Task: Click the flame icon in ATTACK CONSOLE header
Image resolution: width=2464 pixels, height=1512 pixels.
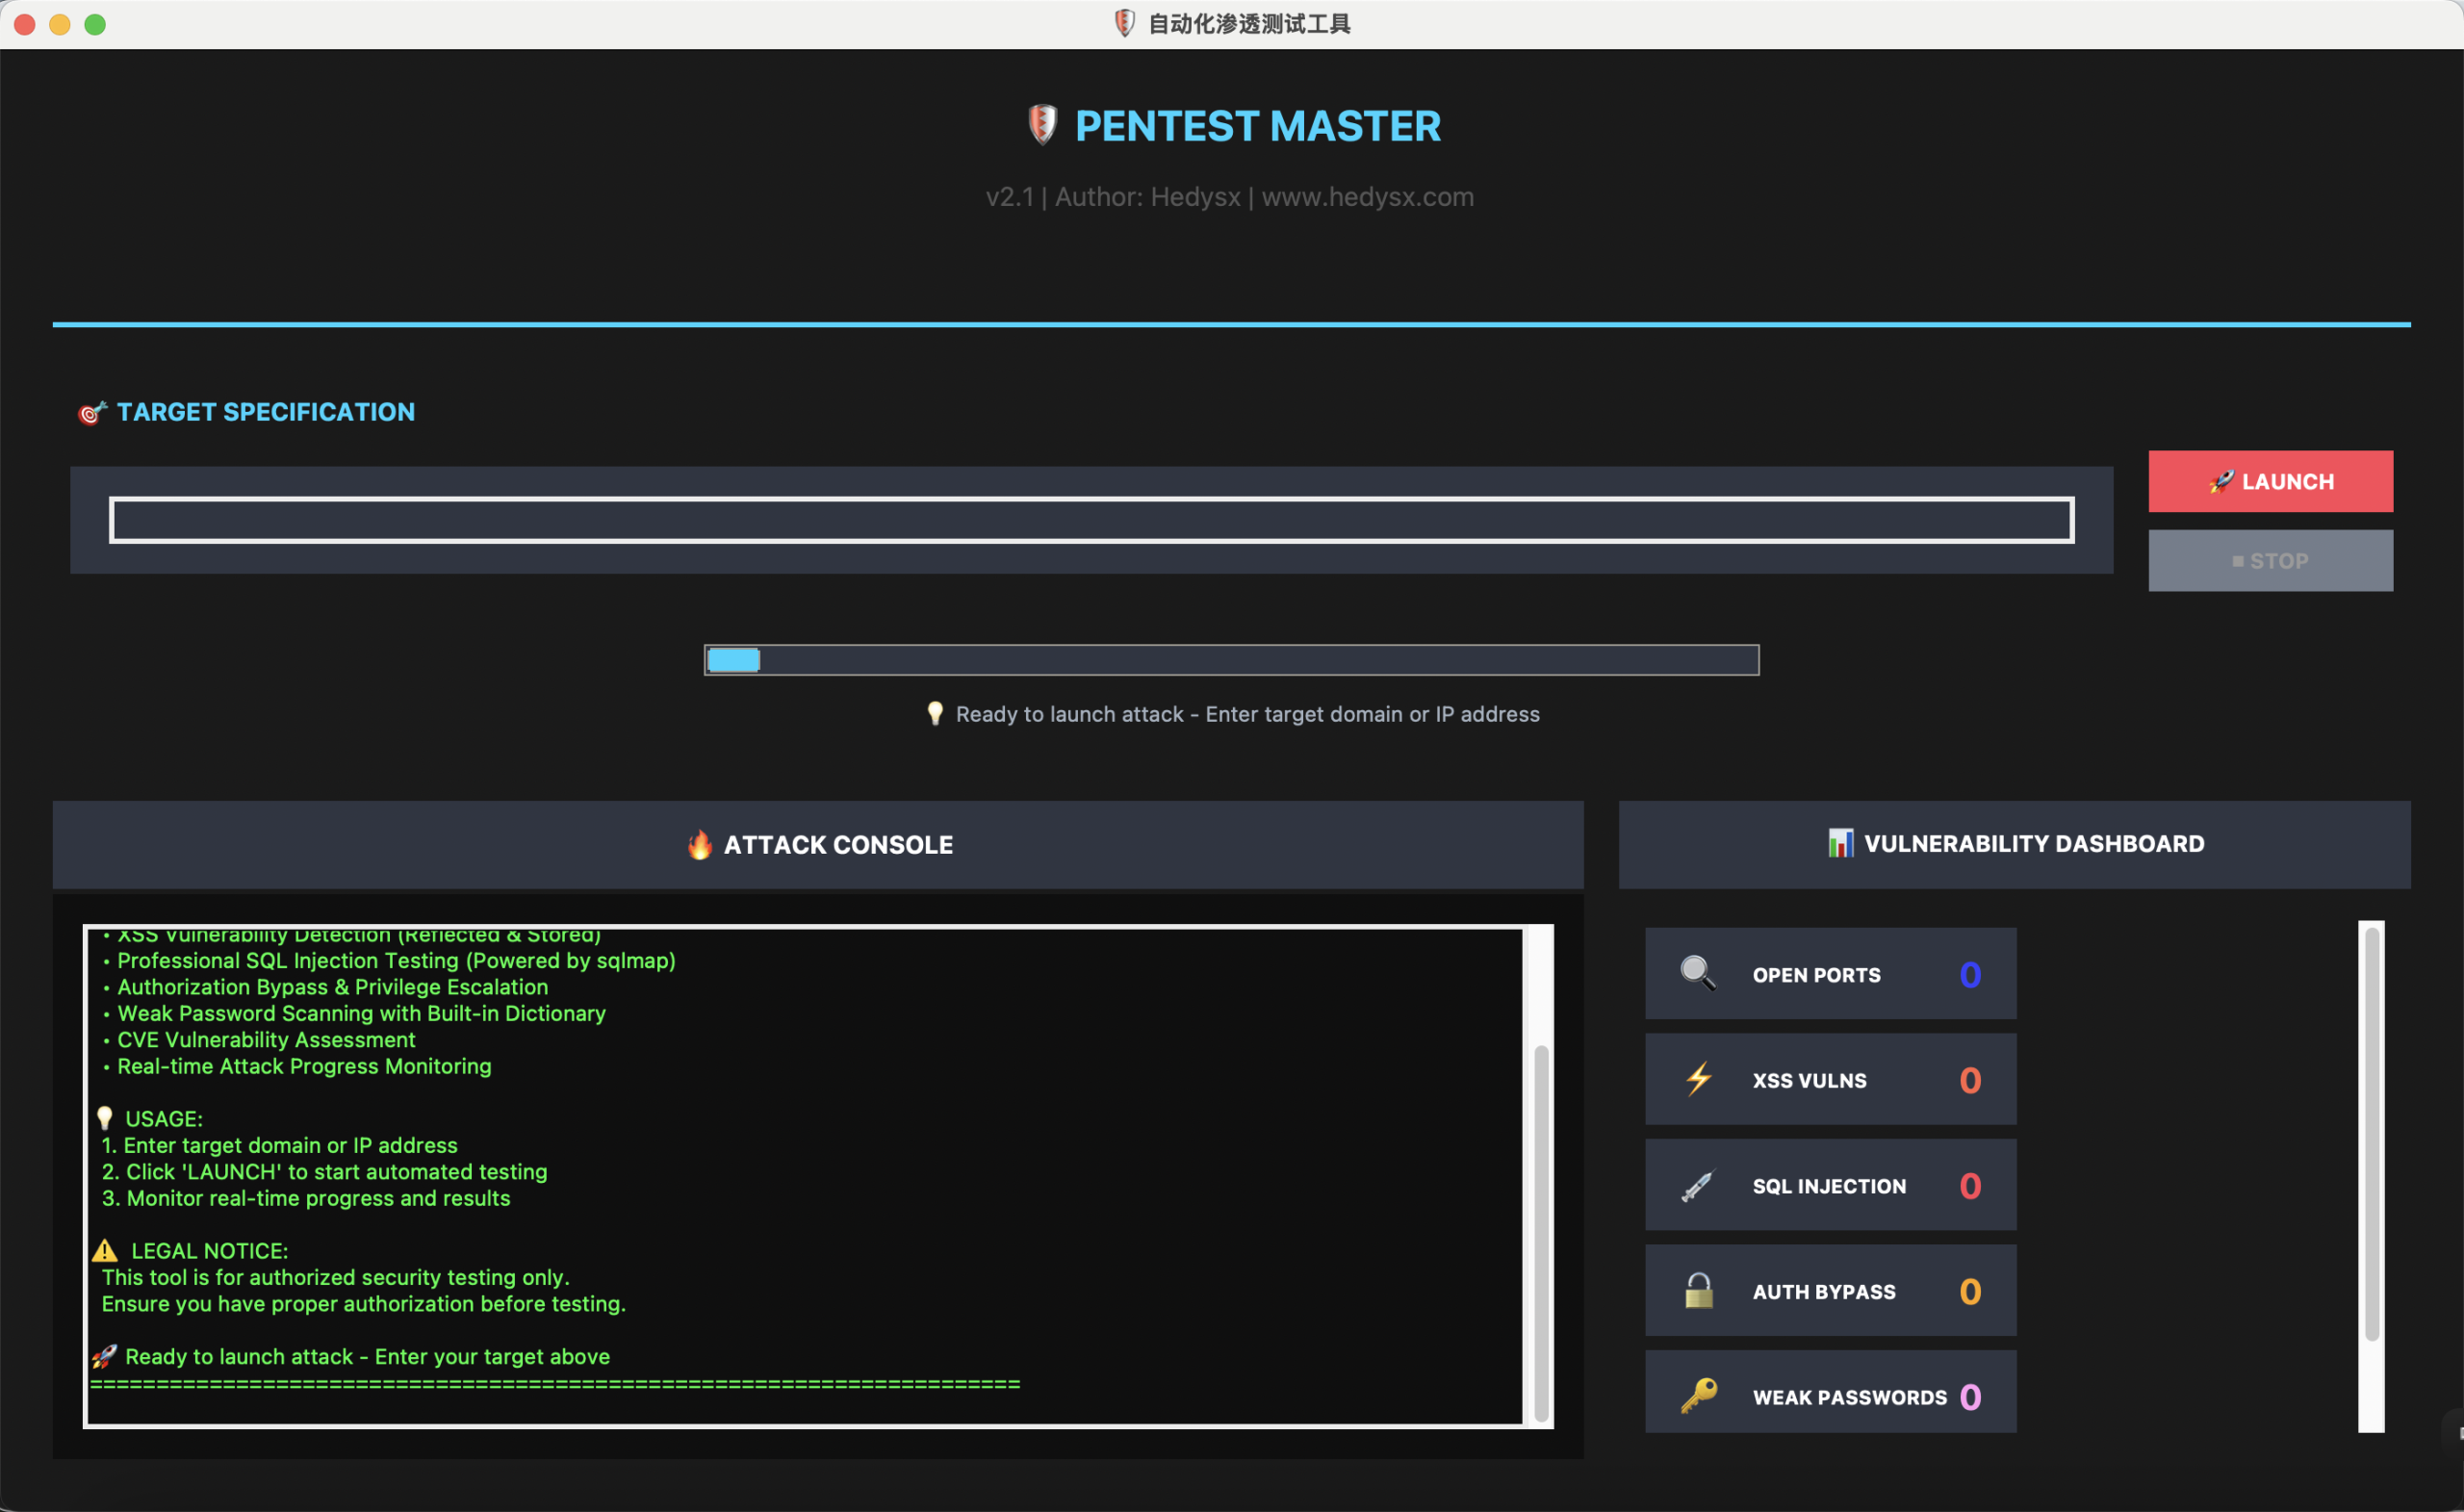Action: coord(700,845)
